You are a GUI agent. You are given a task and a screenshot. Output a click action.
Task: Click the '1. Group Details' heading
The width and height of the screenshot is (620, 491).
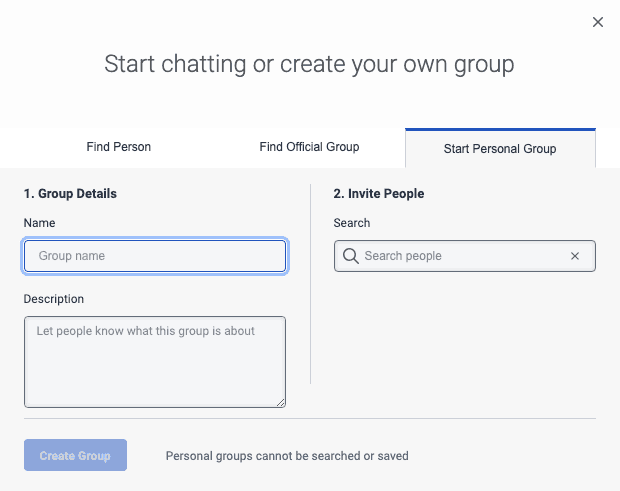(70, 194)
